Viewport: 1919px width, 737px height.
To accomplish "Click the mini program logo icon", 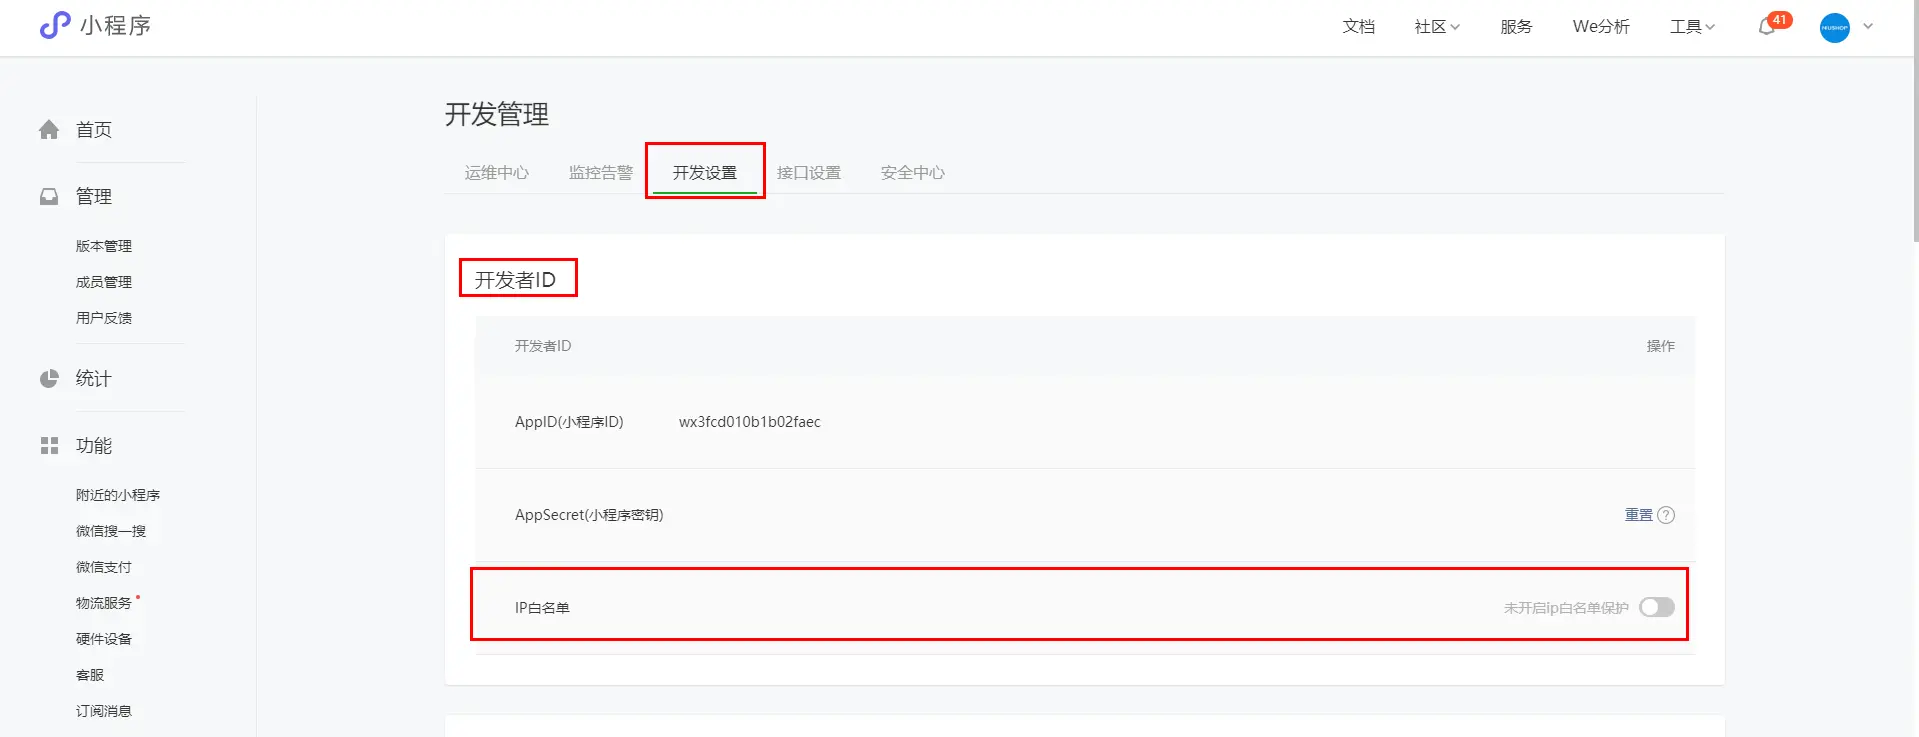I will pyautogui.click(x=55, y=25).
